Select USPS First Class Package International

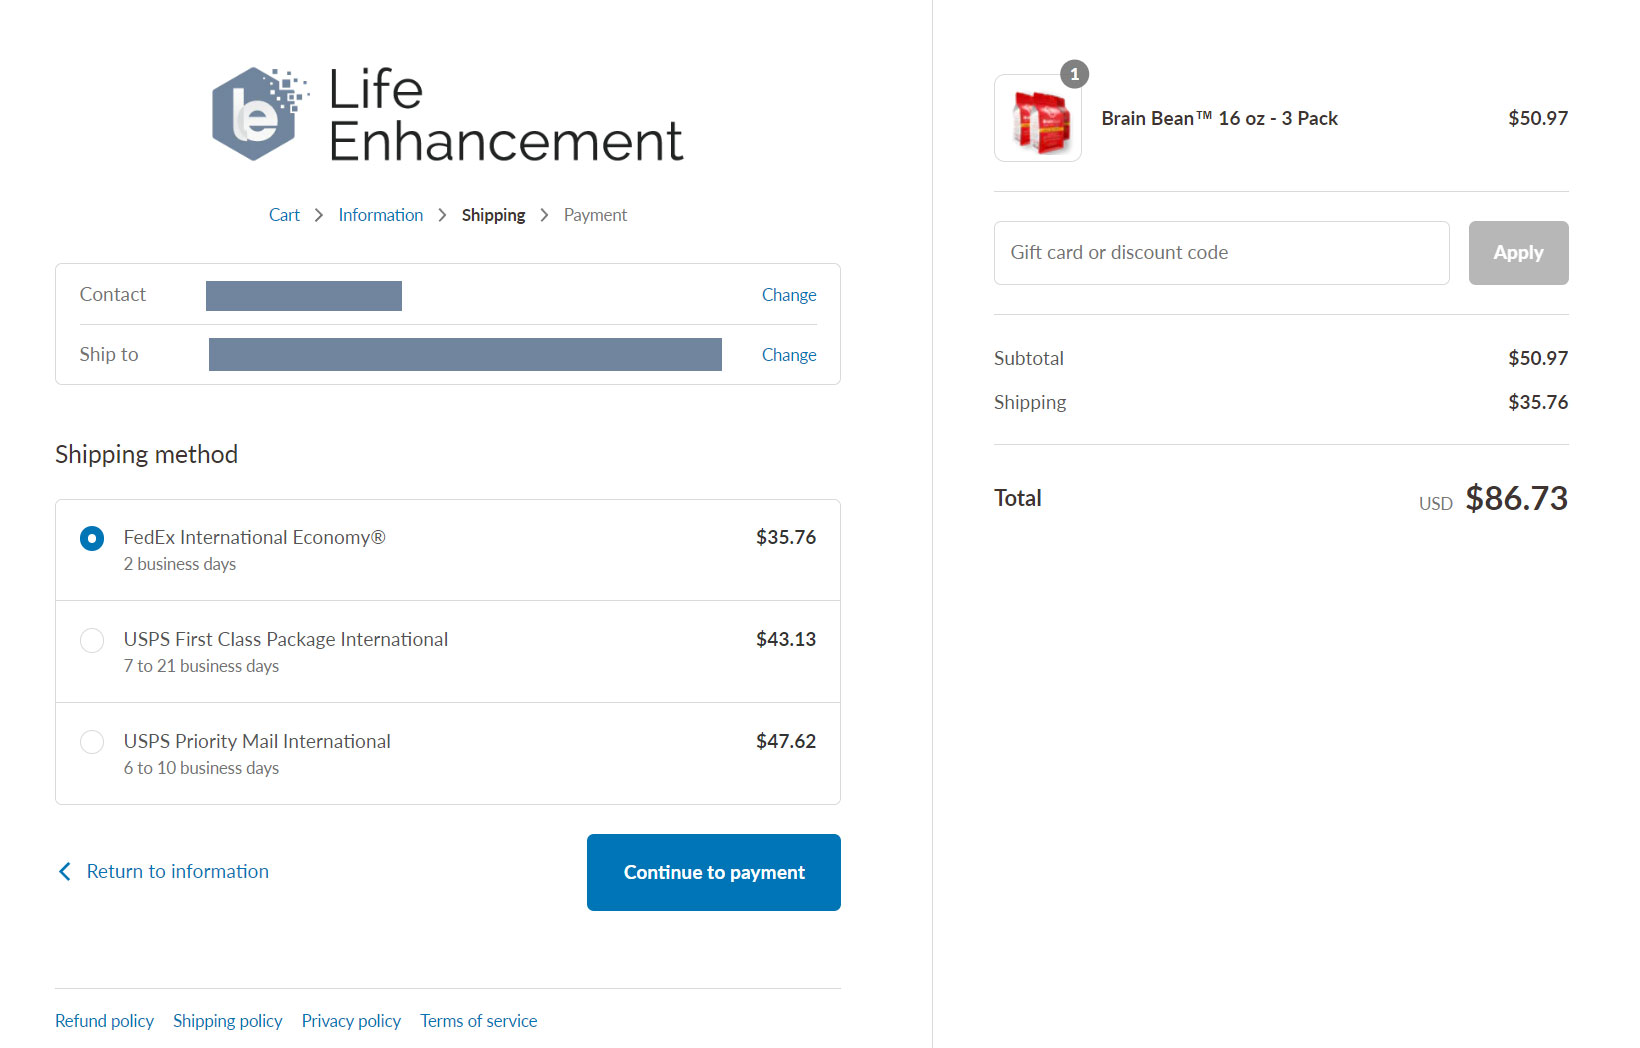point(92,641)
